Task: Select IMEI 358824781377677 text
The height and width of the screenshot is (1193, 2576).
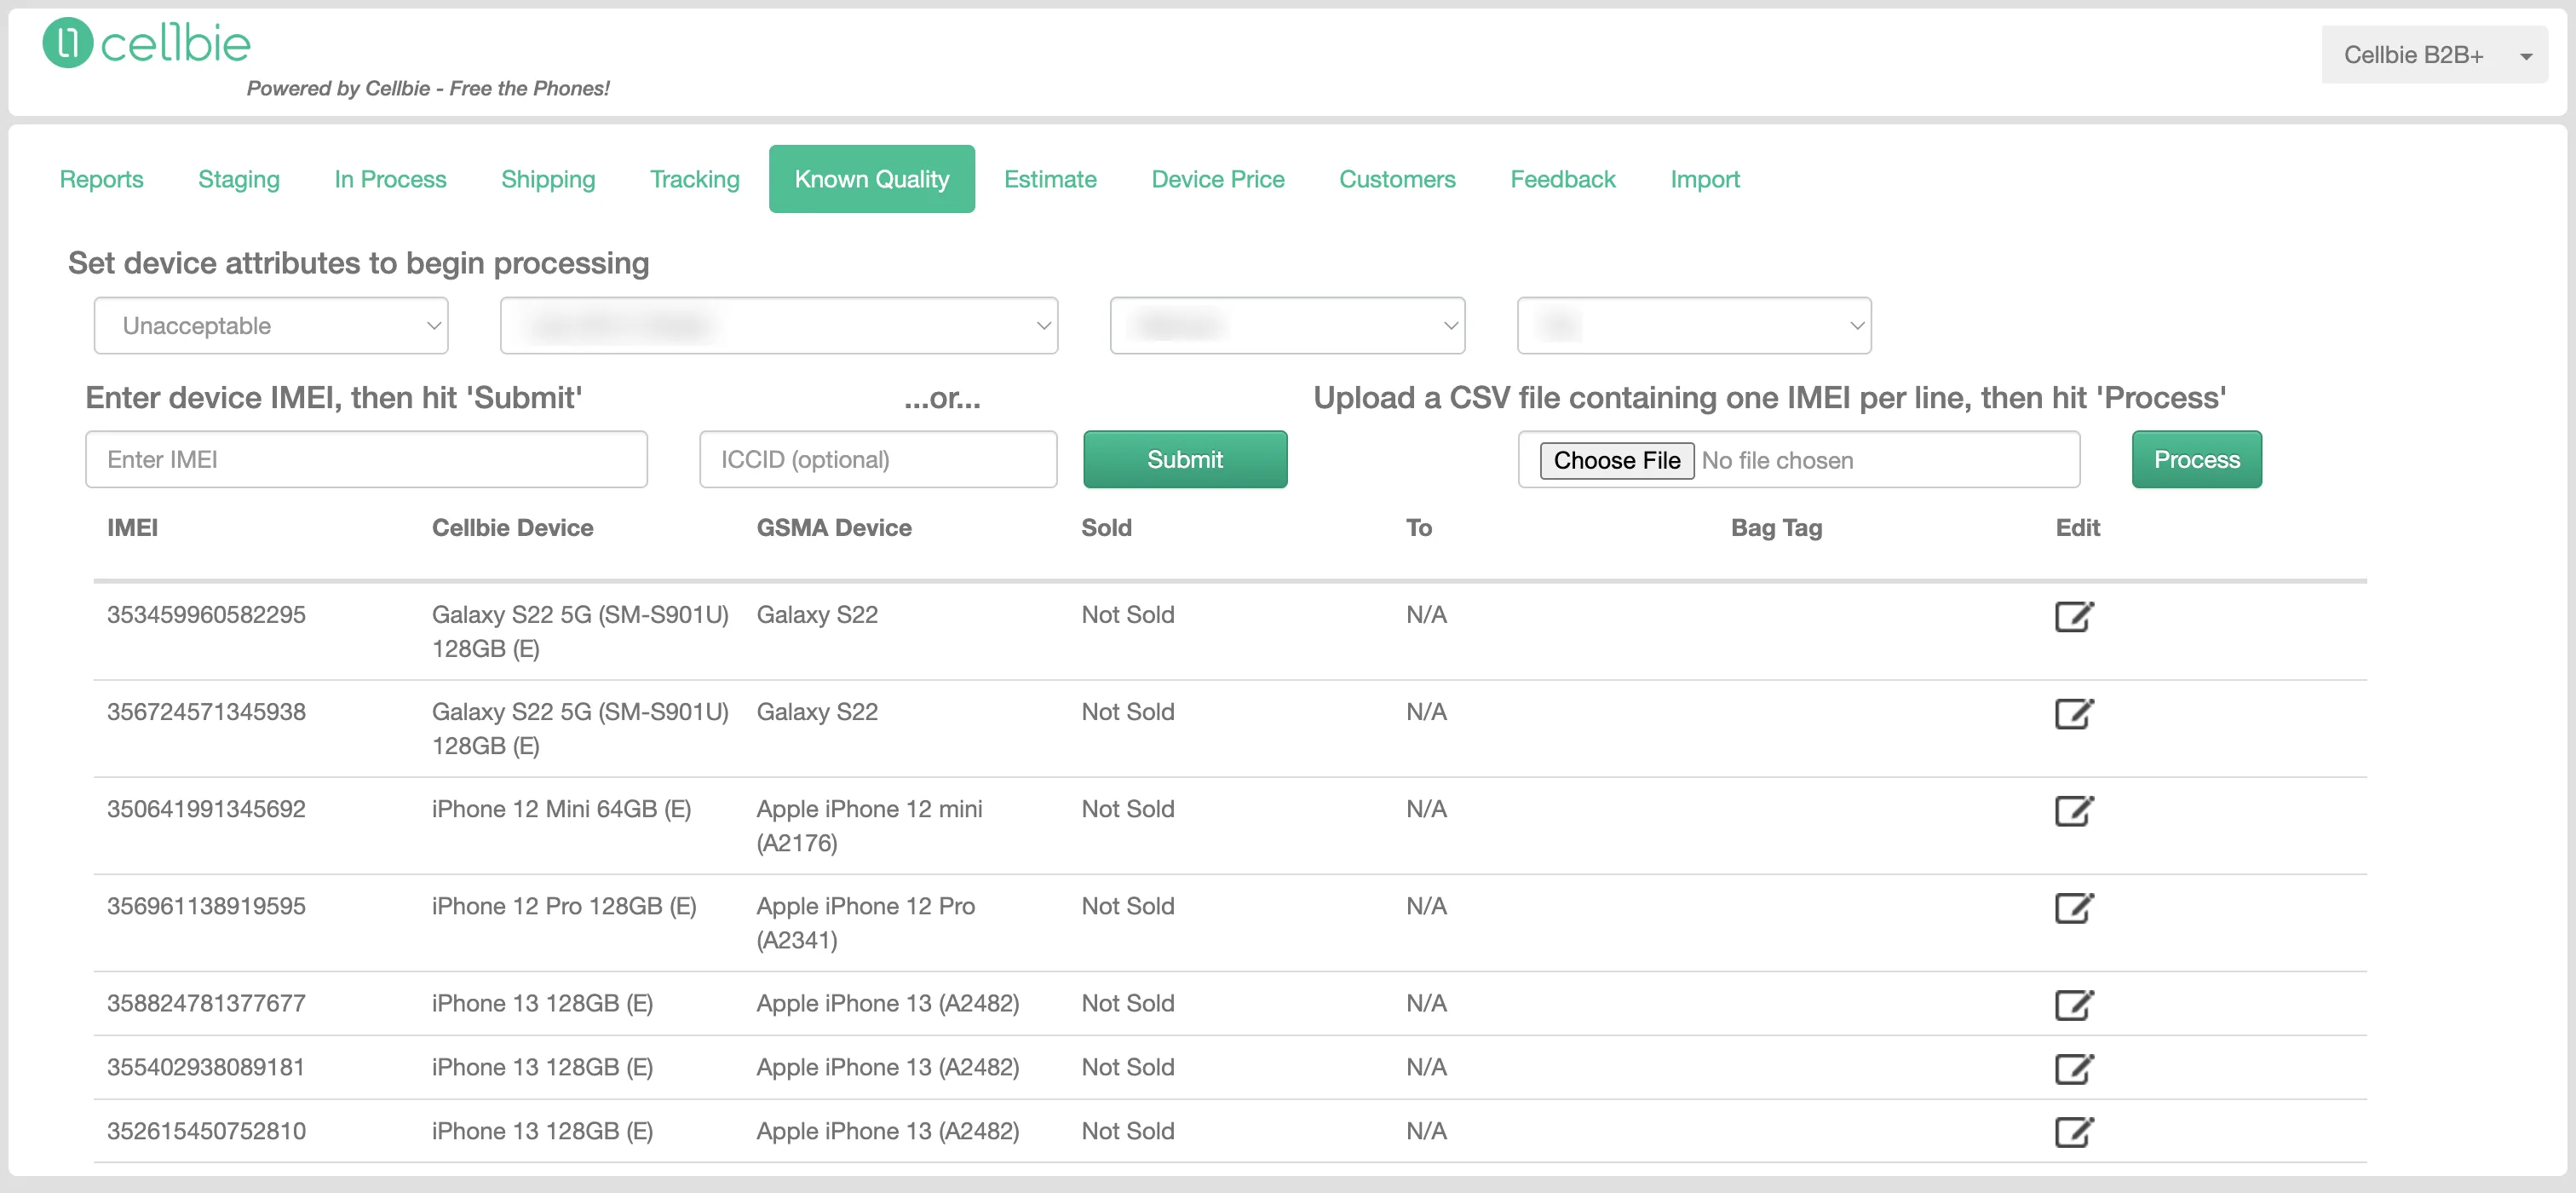Action: 206,1003
